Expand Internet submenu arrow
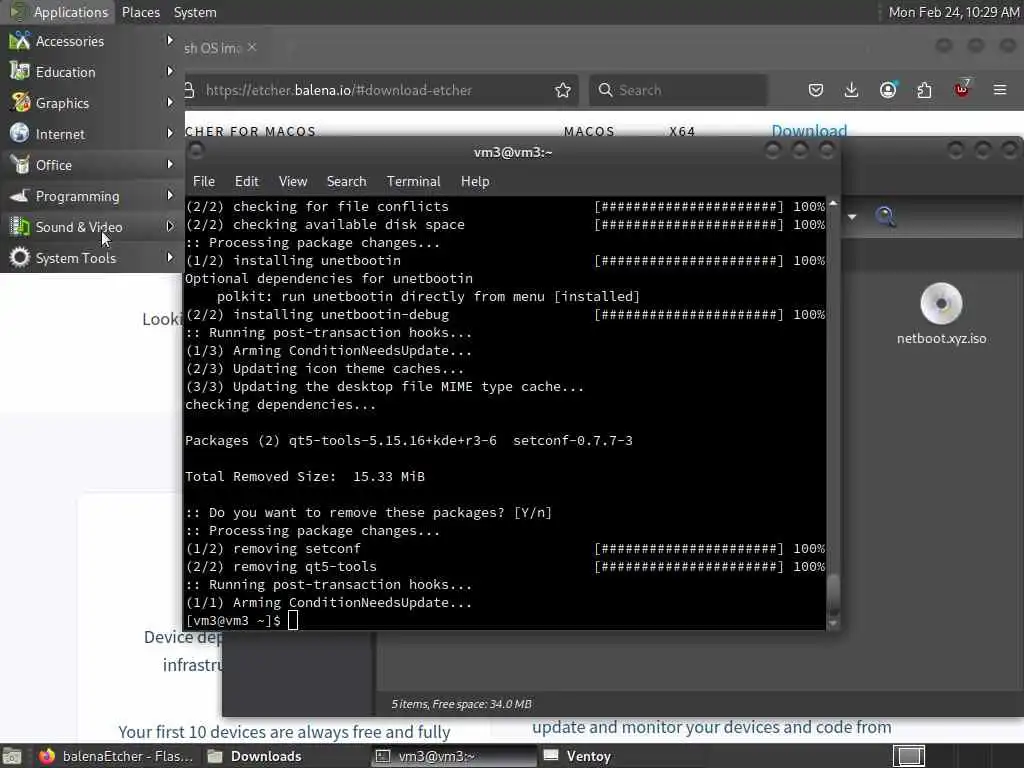The width and height of the screenshot is (1024, 768). [x=170, y=133]
